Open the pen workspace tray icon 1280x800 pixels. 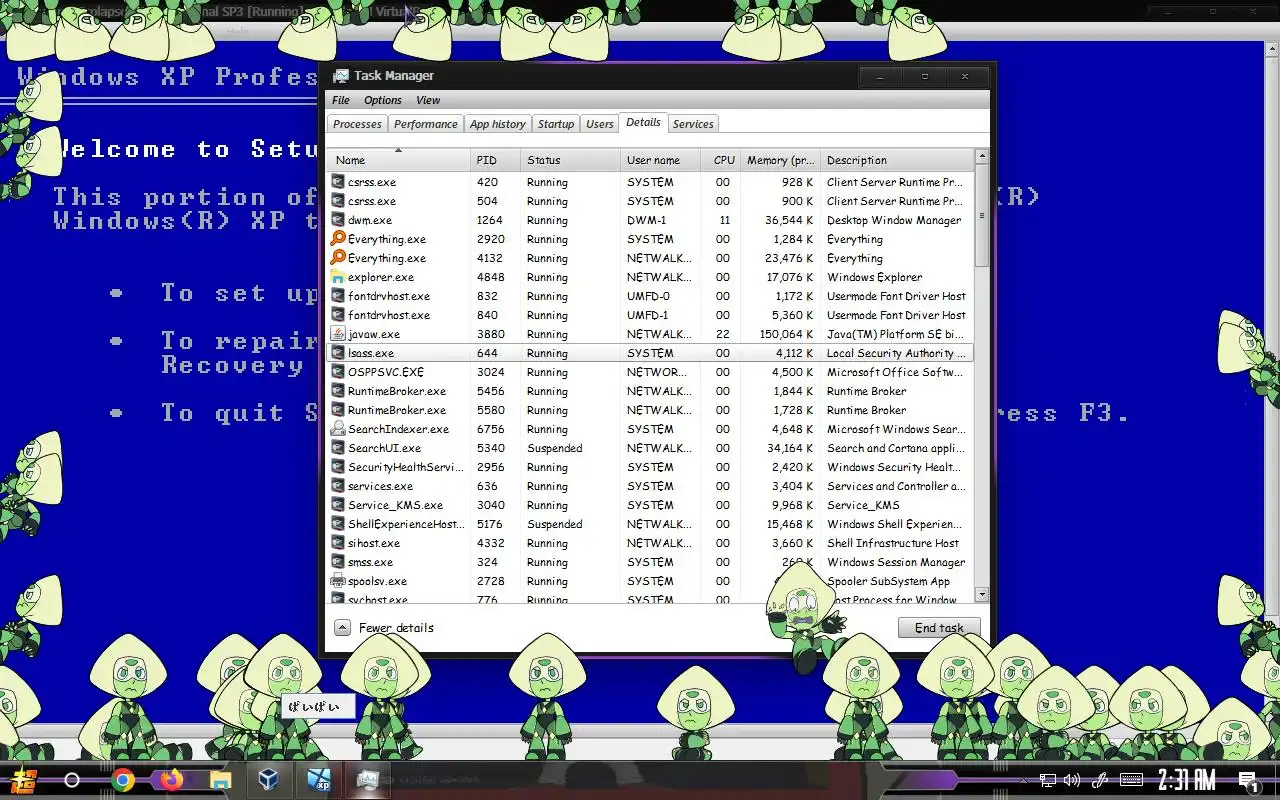click(x=1100, y=780)
